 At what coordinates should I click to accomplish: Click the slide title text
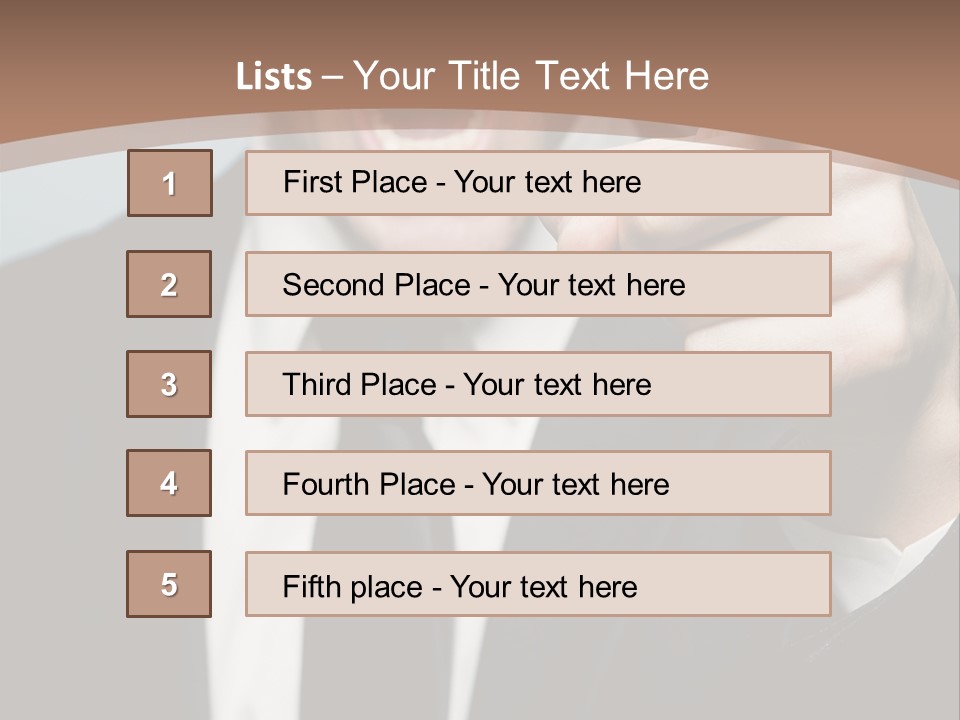(472, 76)
